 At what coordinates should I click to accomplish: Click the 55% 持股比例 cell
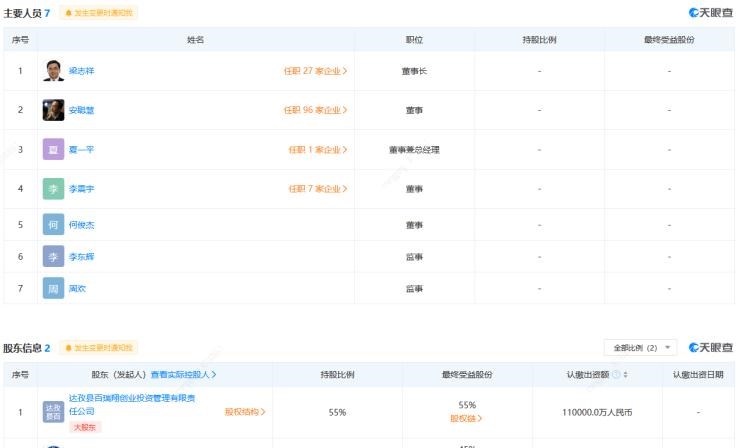pos(337,412)
